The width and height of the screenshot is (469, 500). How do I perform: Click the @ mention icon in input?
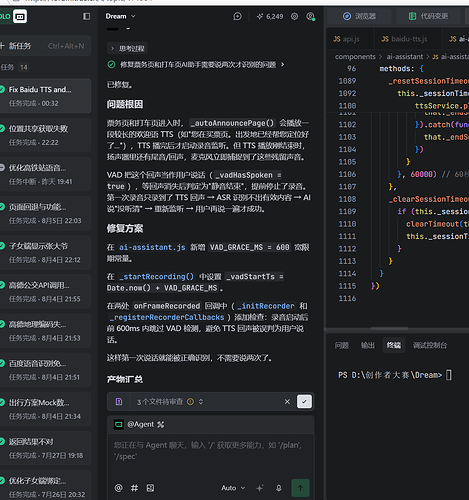[x=118, y=488]
